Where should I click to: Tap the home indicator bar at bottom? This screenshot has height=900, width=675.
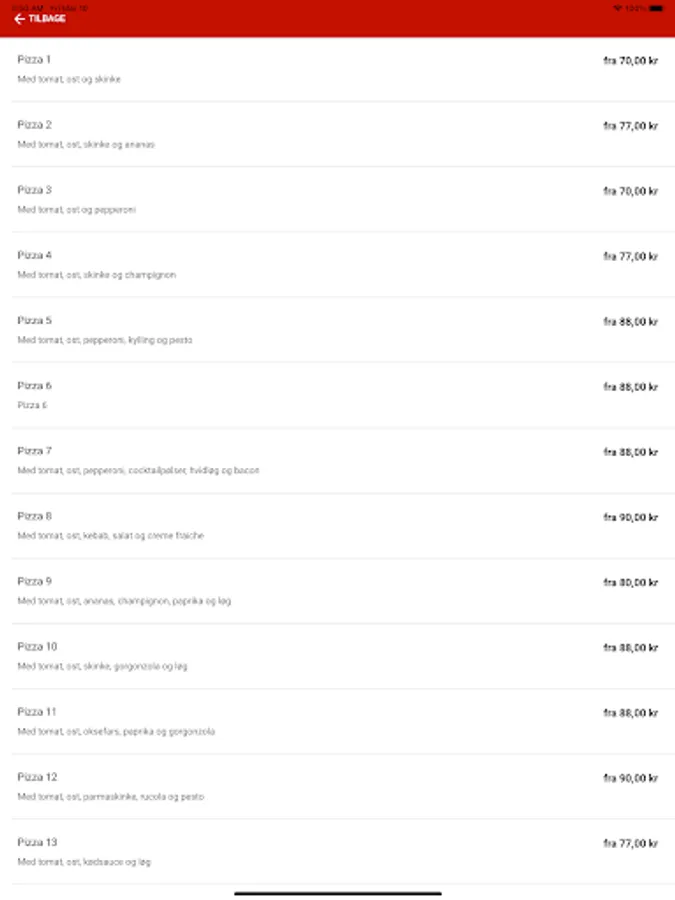[337, 893]
